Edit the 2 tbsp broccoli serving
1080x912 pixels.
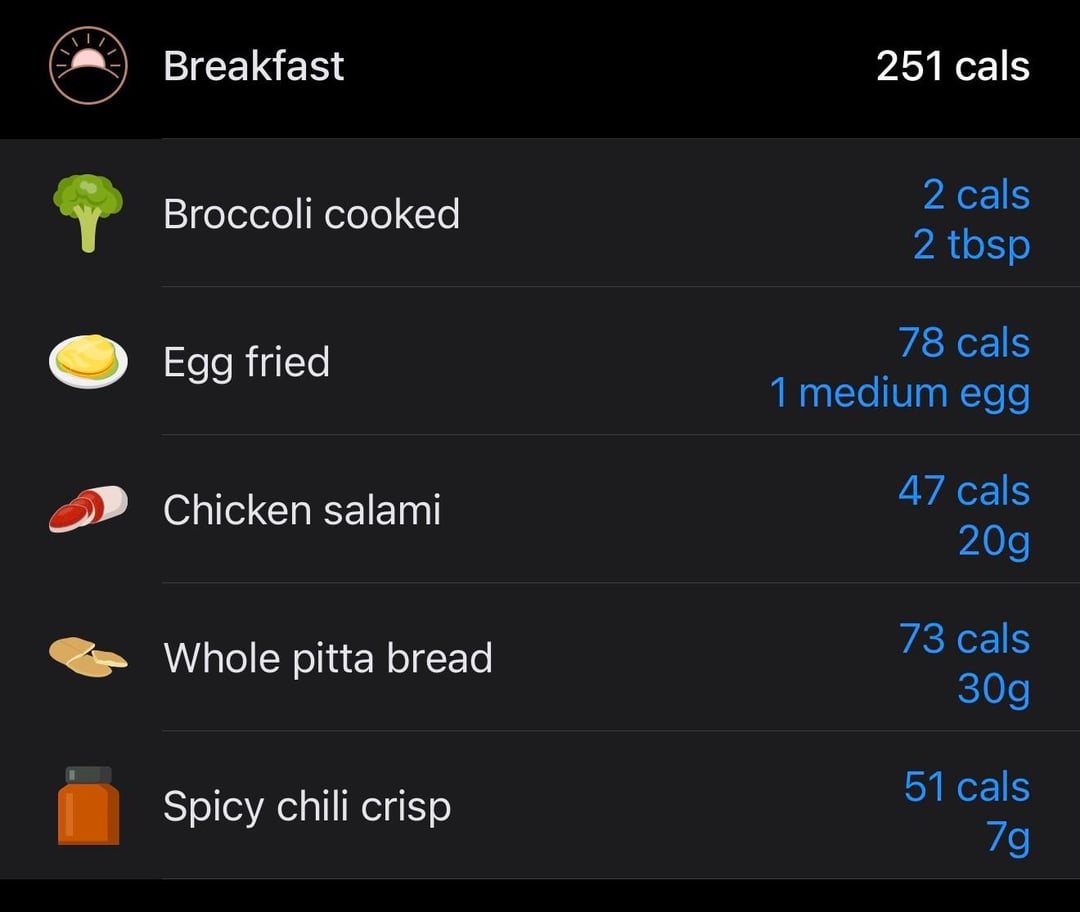pos(971,244)
